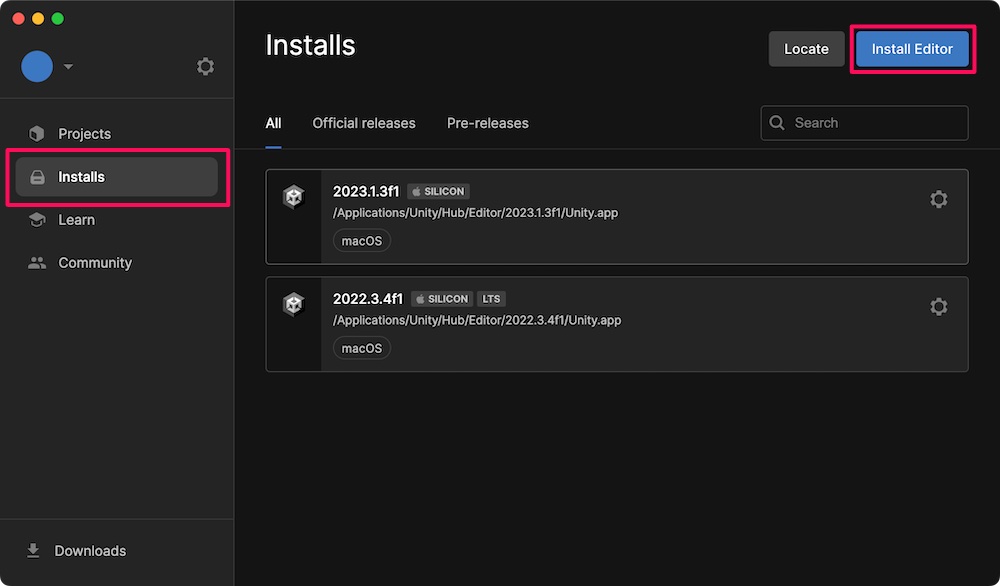
Task: Click Unity cube icon of 2023.1.3f1
Action: tap(293, 197)
